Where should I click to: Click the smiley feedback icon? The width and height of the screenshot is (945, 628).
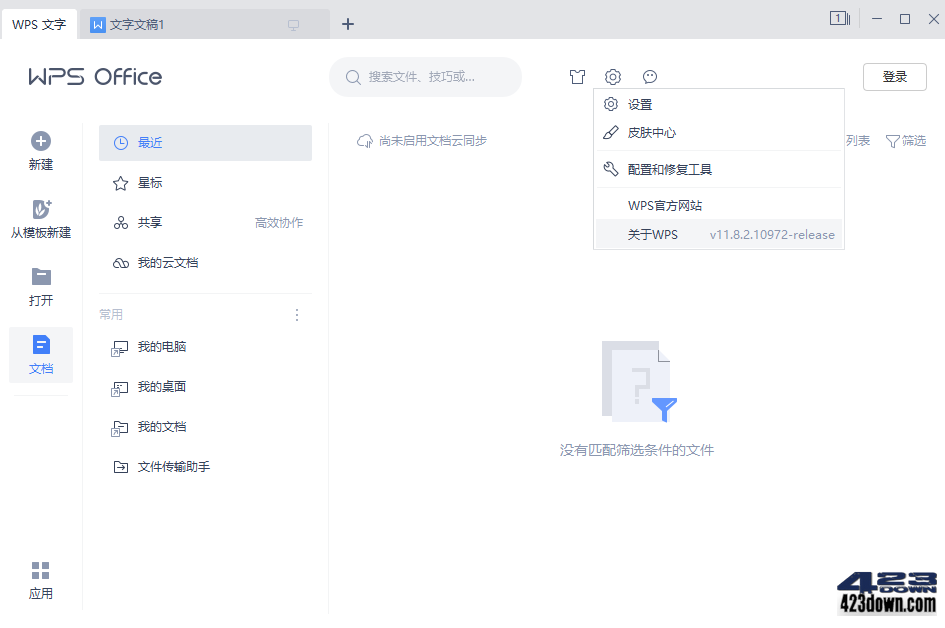(649, 76)
